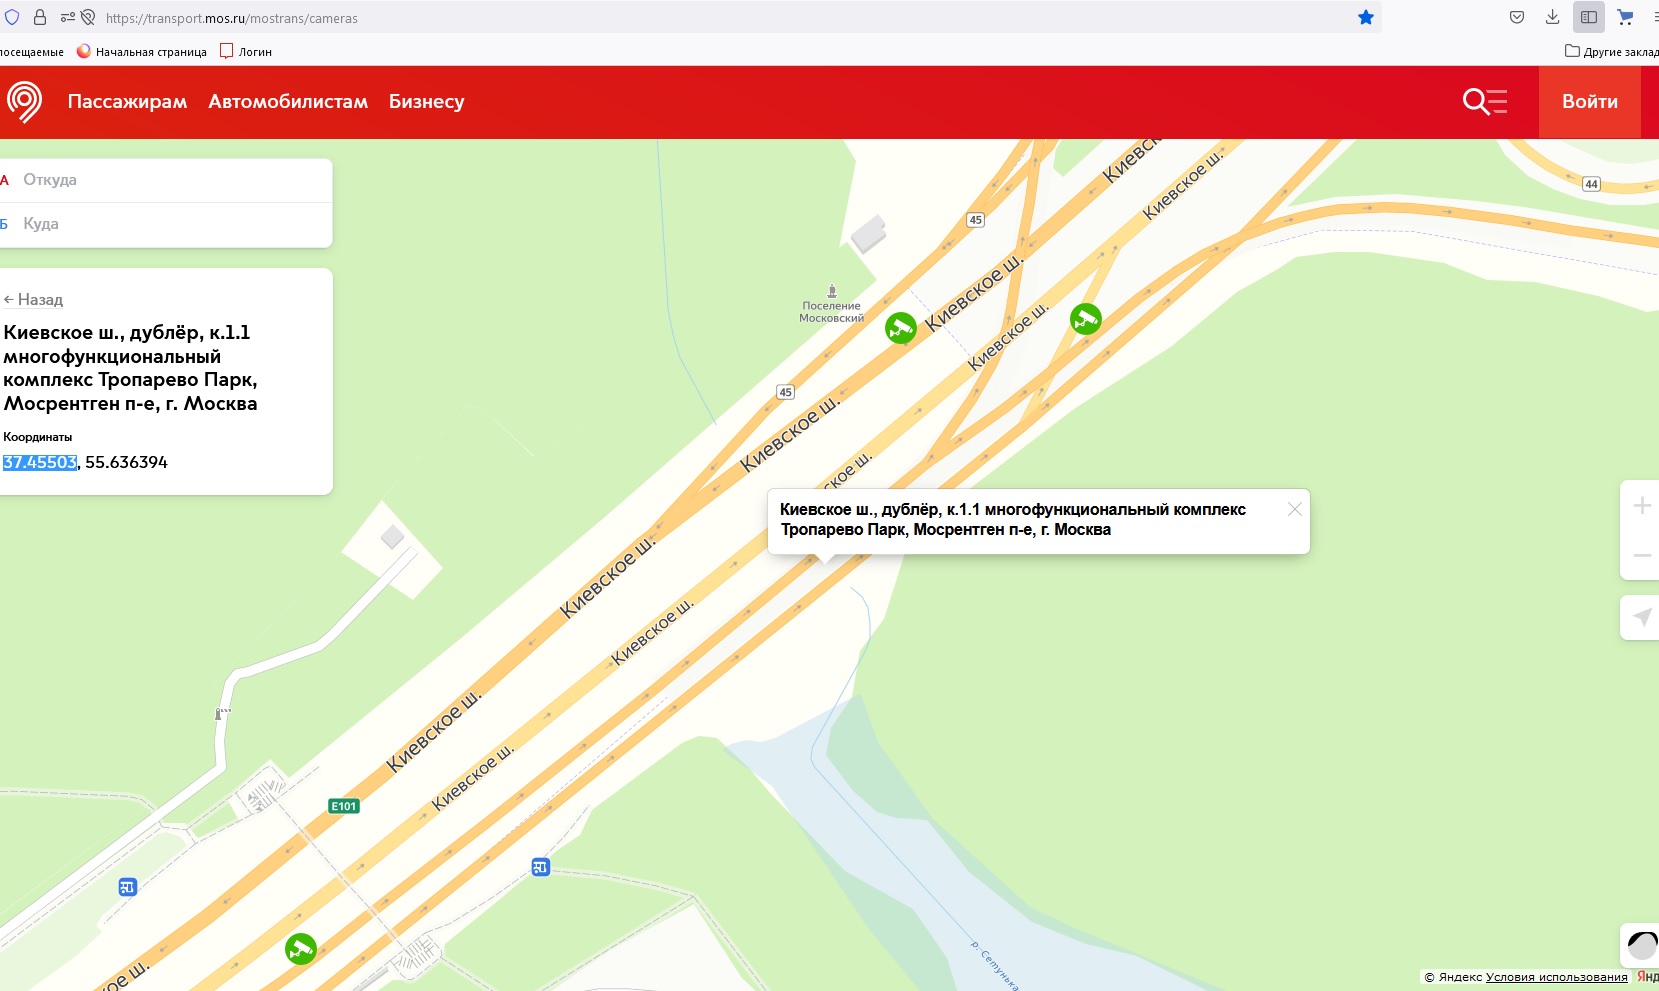Click the Mostrans logo icon
Viewport: 1659px width, 991px height.
24,101
